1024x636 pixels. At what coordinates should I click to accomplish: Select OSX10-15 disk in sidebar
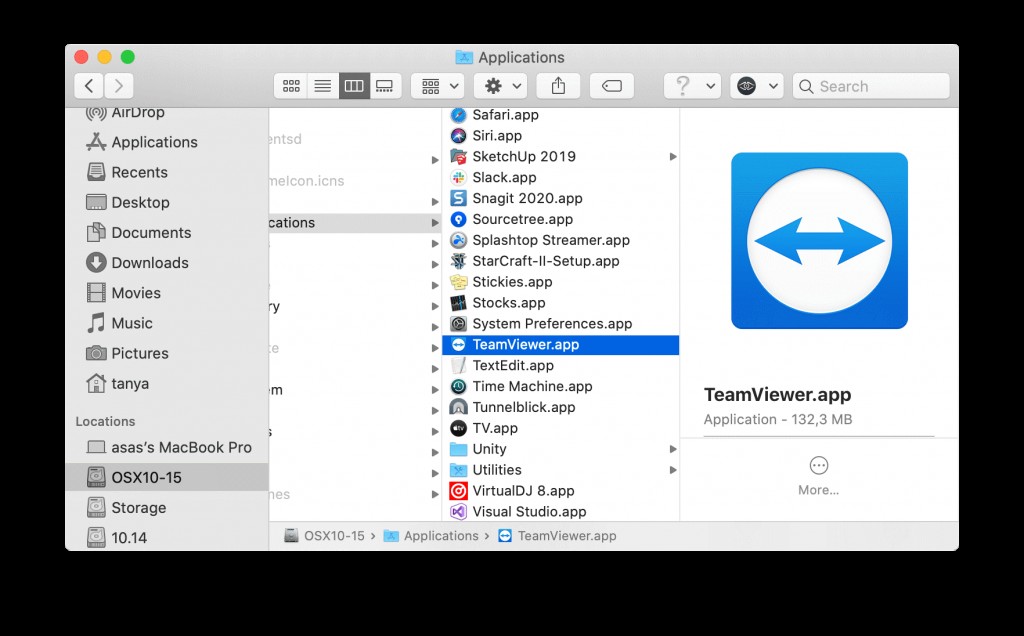tap(167, 477)
